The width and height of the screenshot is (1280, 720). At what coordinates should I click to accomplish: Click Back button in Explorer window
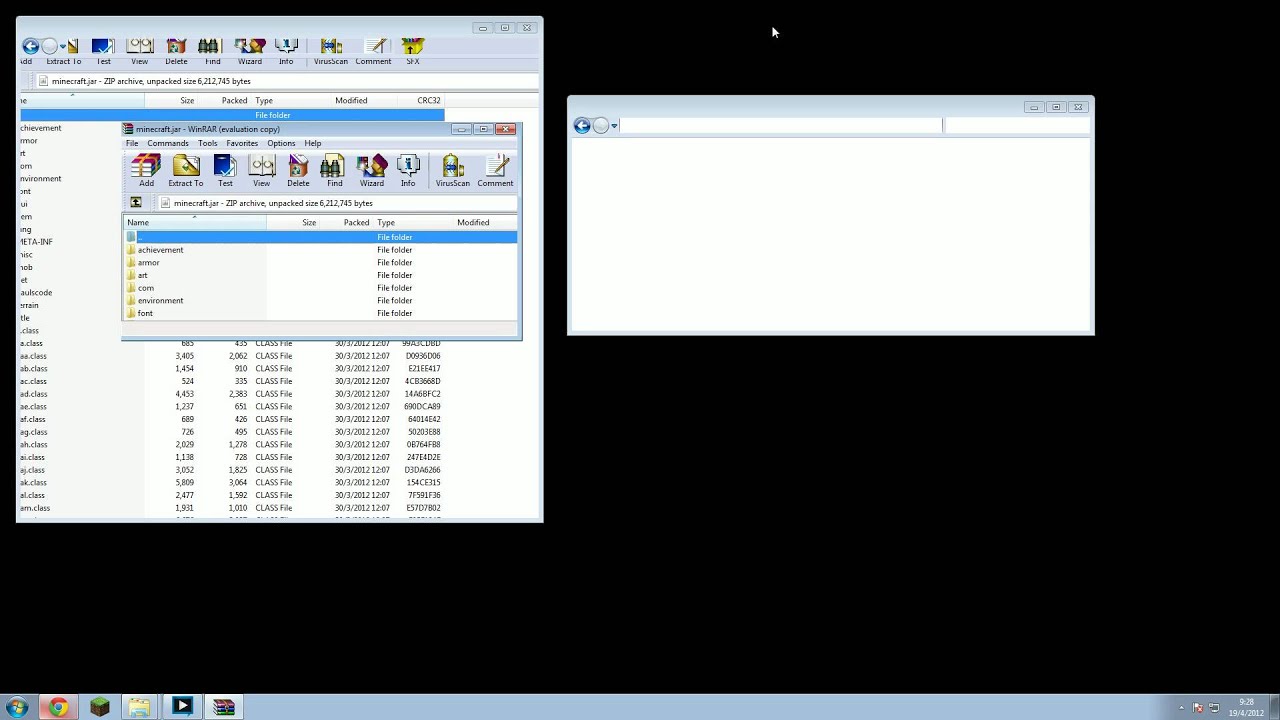(582, 125)
